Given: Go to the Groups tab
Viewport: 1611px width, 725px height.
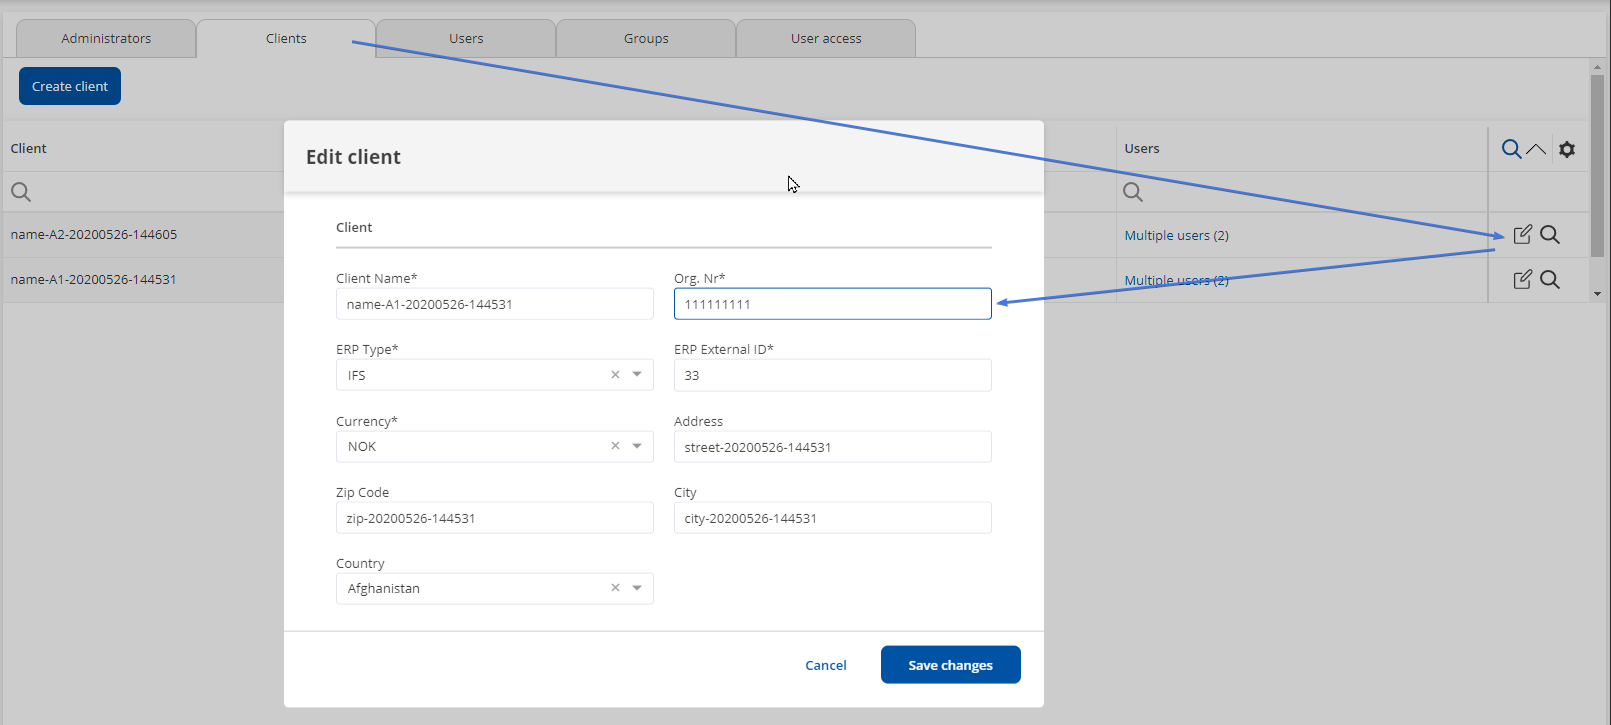Looking at the screenshot, I should coord(646,39).
